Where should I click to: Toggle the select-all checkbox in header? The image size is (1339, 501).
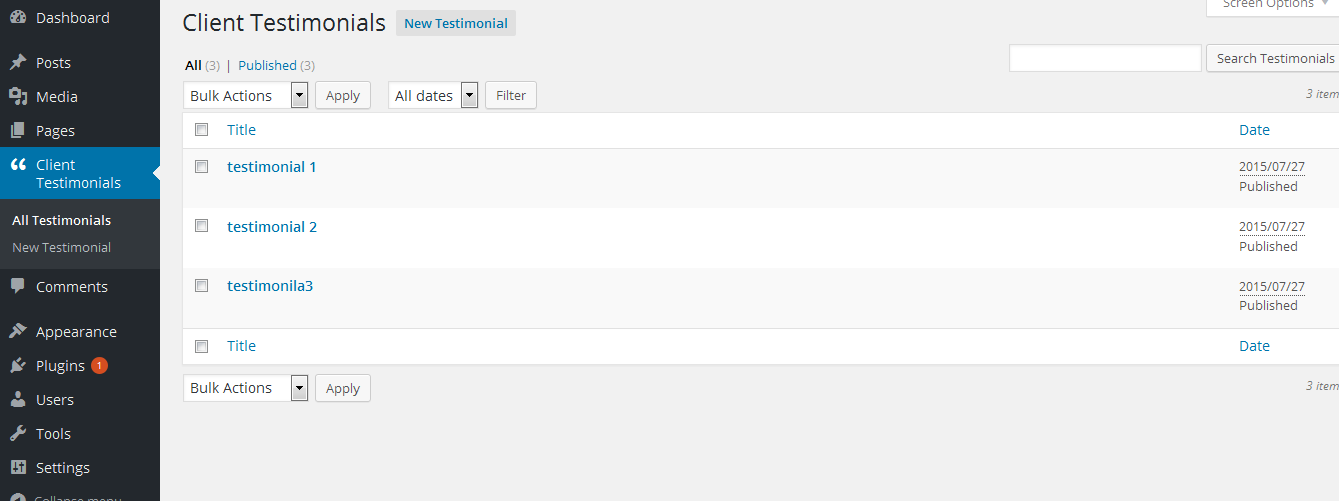point(201,130)
